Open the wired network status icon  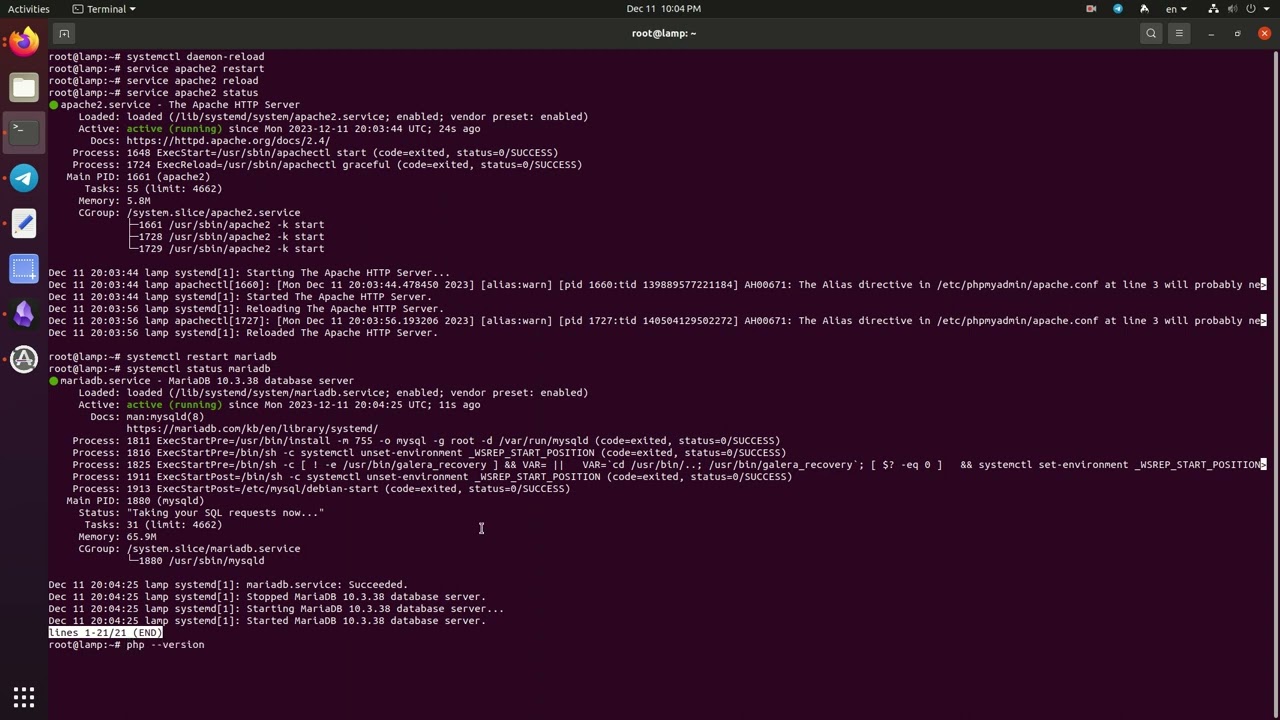(1213, 8)
